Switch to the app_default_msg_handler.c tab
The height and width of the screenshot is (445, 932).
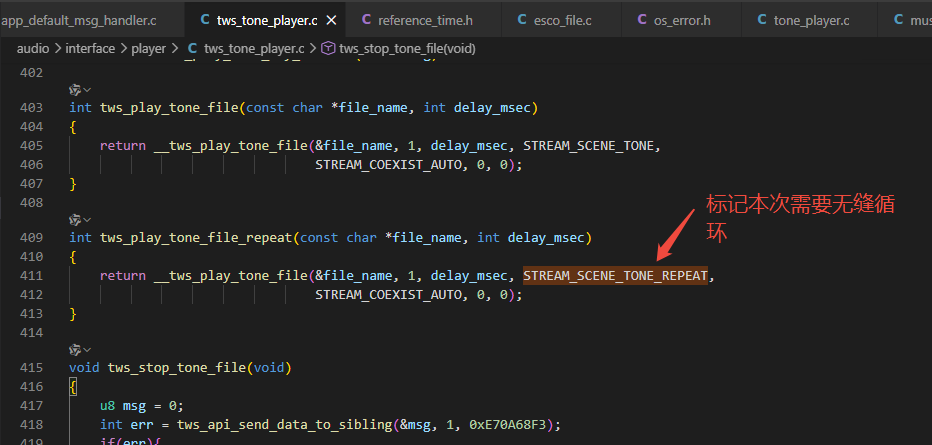77,20
